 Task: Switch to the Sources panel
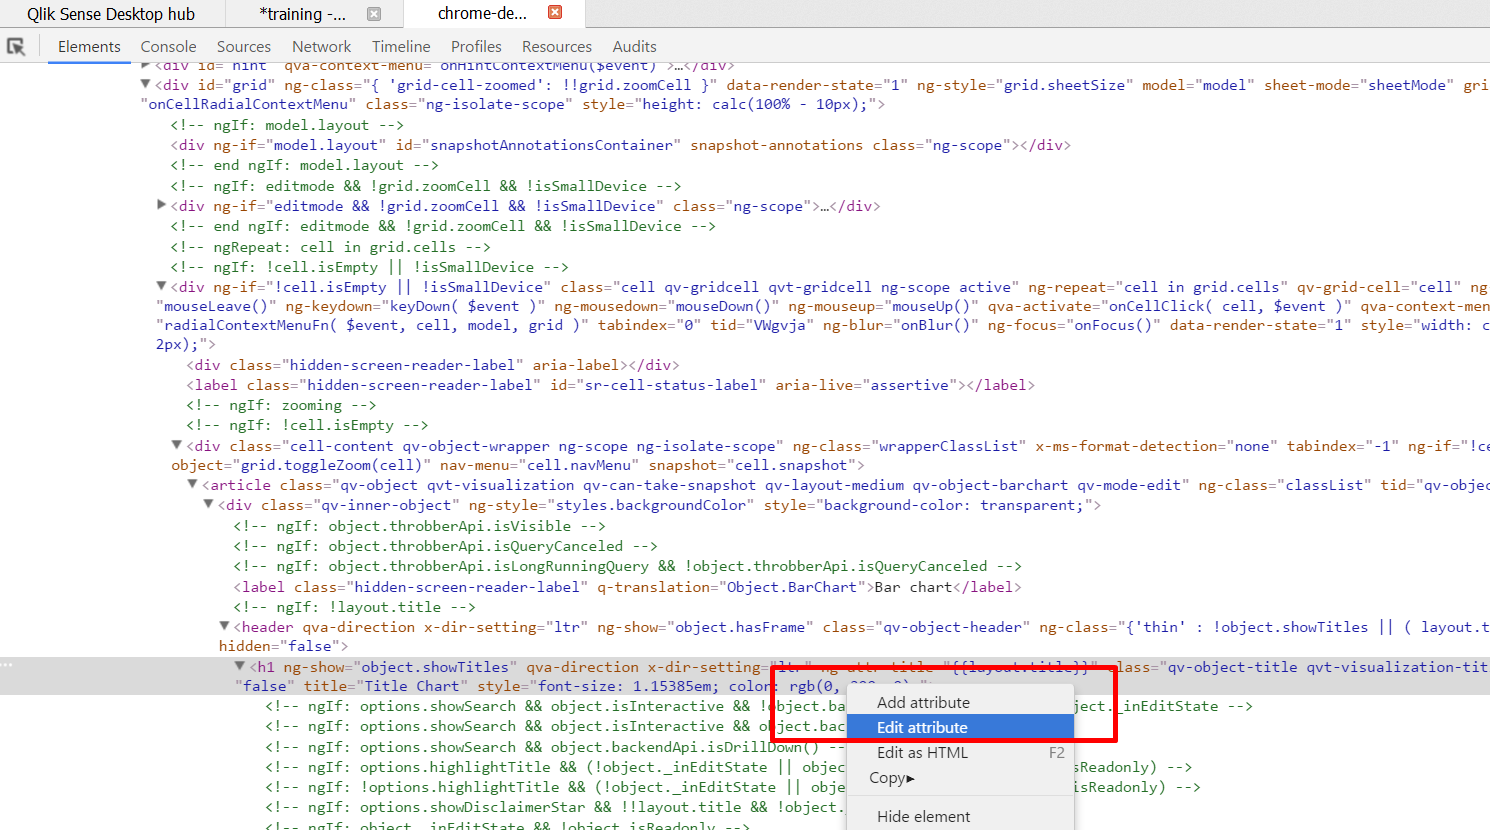pos(243,46)
